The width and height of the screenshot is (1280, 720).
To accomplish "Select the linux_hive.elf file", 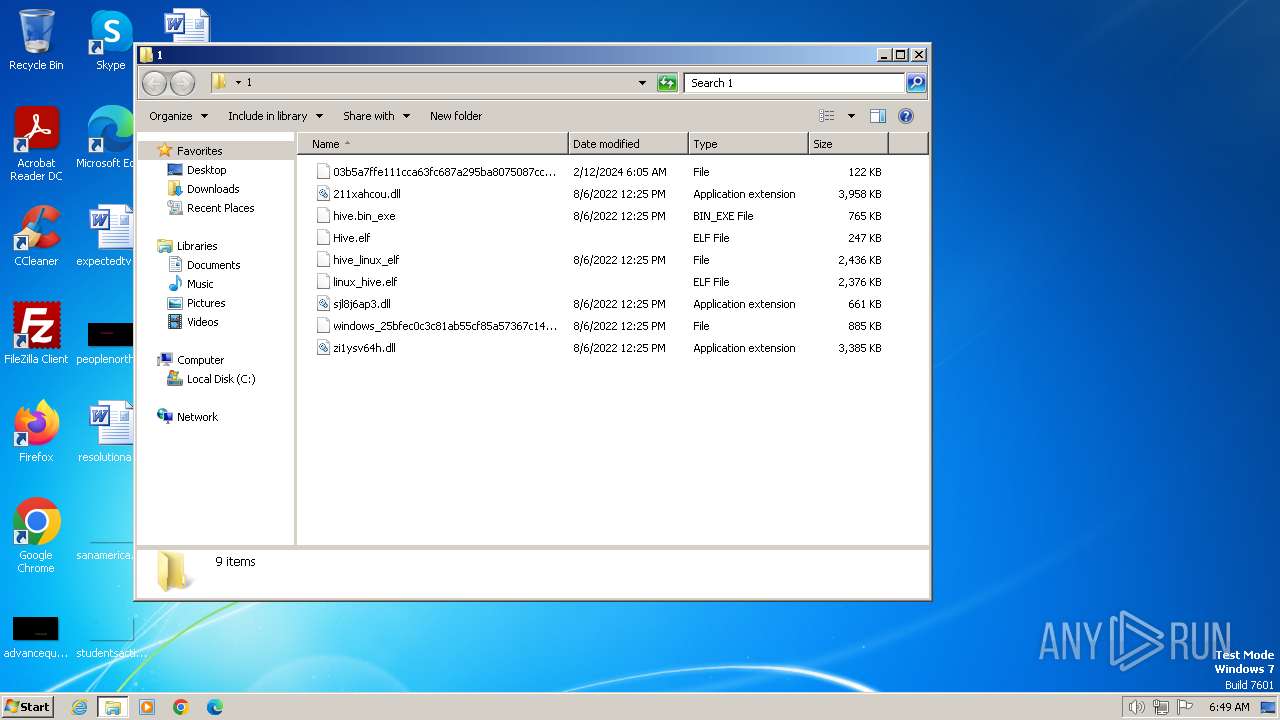I will click(365, 282).
